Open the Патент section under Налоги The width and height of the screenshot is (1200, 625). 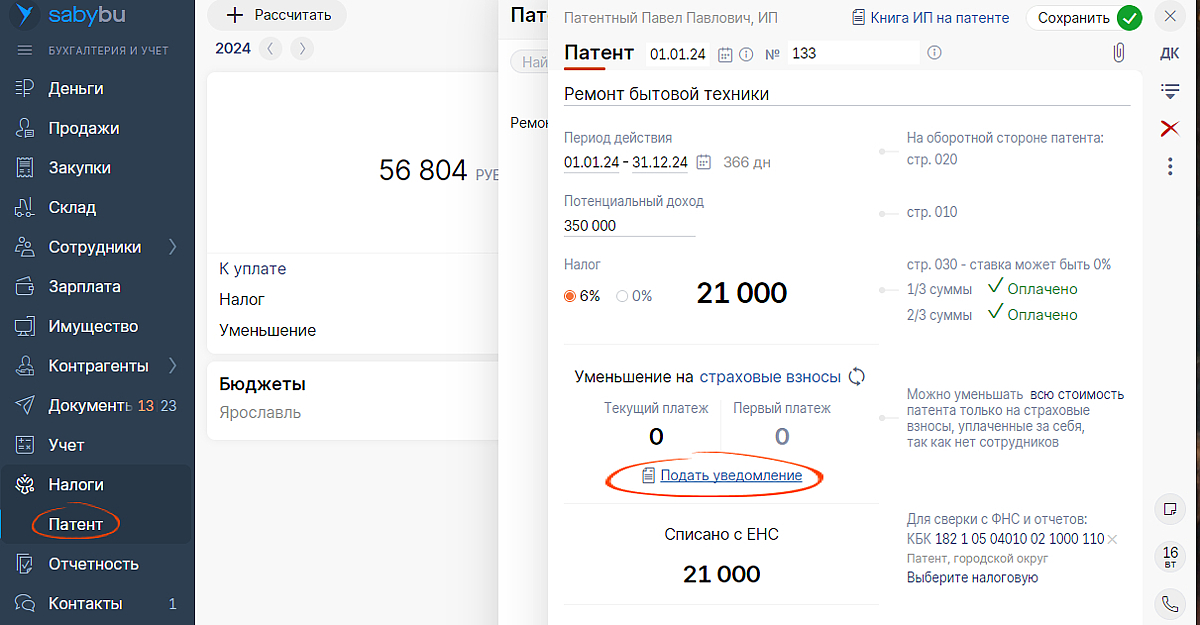pos(76,524)
